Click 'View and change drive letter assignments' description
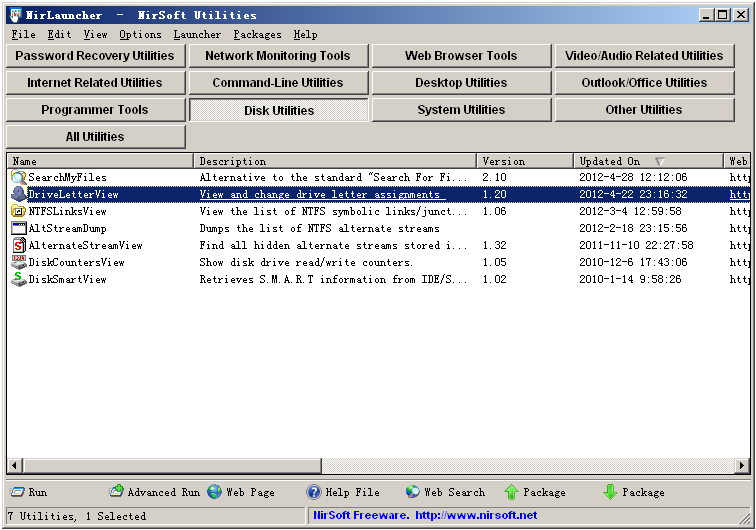756x530 pixels. (323, 194)
